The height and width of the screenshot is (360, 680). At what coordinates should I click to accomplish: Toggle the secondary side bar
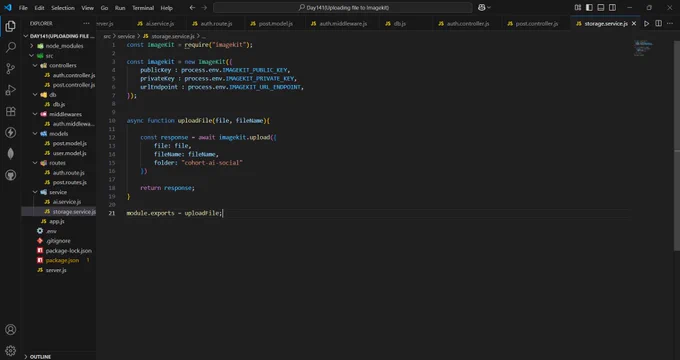click(x=612, y=7)
